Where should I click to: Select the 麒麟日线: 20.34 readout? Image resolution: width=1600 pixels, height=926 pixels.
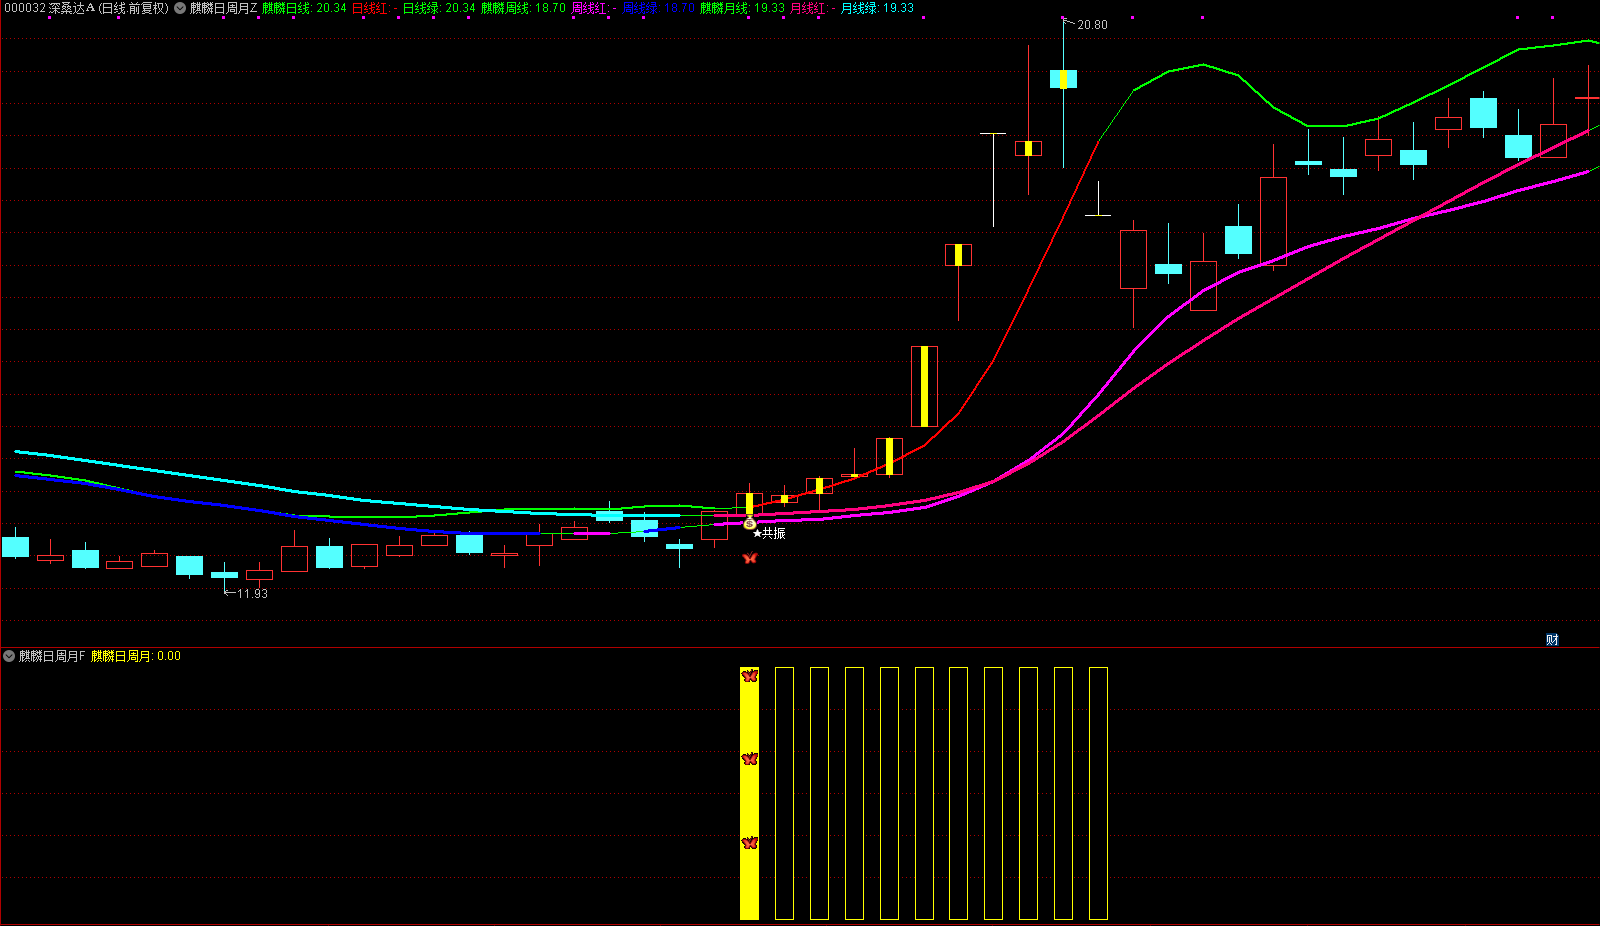click(x=304, y=8)
